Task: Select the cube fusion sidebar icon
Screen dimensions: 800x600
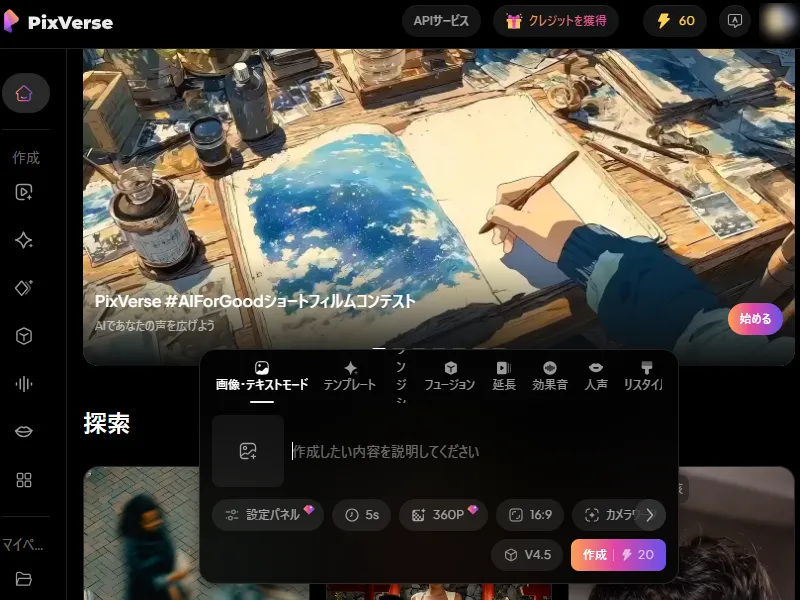Action: (24, 336)
